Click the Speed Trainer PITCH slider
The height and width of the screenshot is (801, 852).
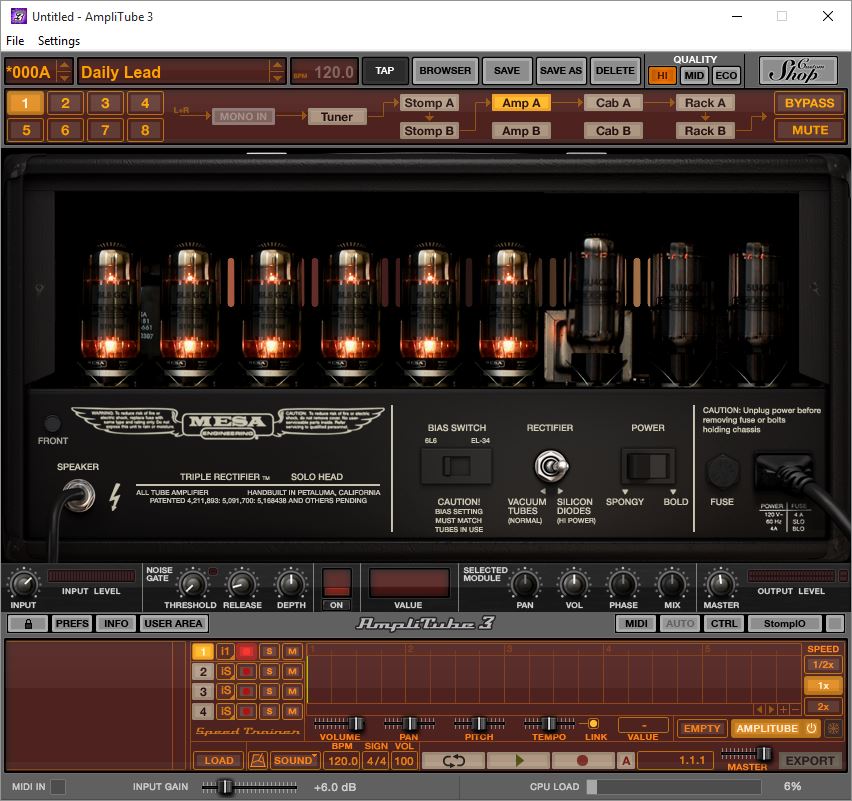click(479, 724)
